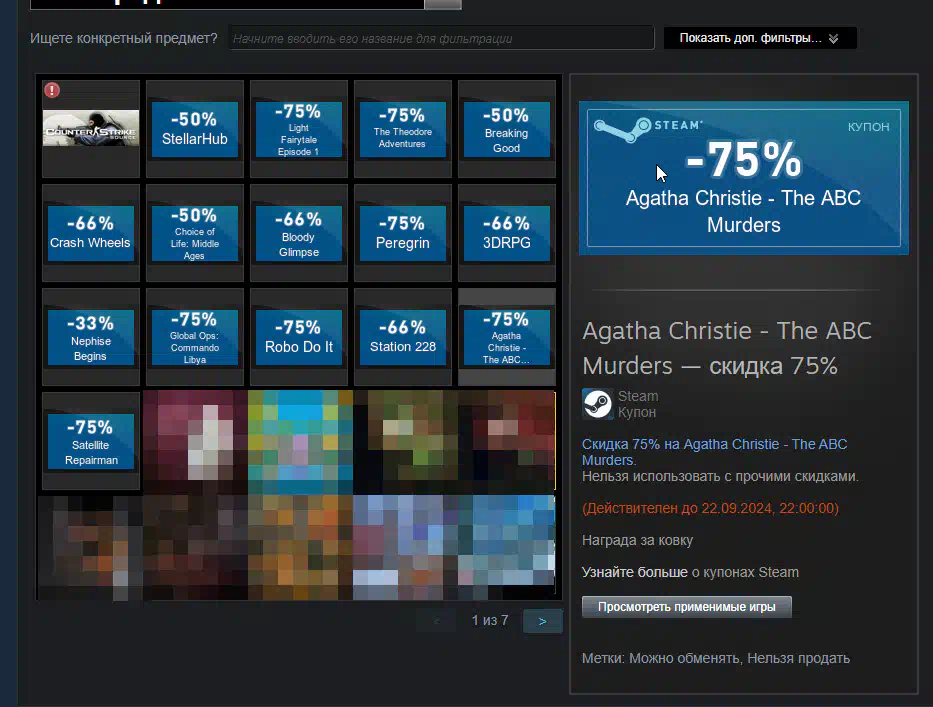Click Просмотреть применимые игры button

[687, 607]
